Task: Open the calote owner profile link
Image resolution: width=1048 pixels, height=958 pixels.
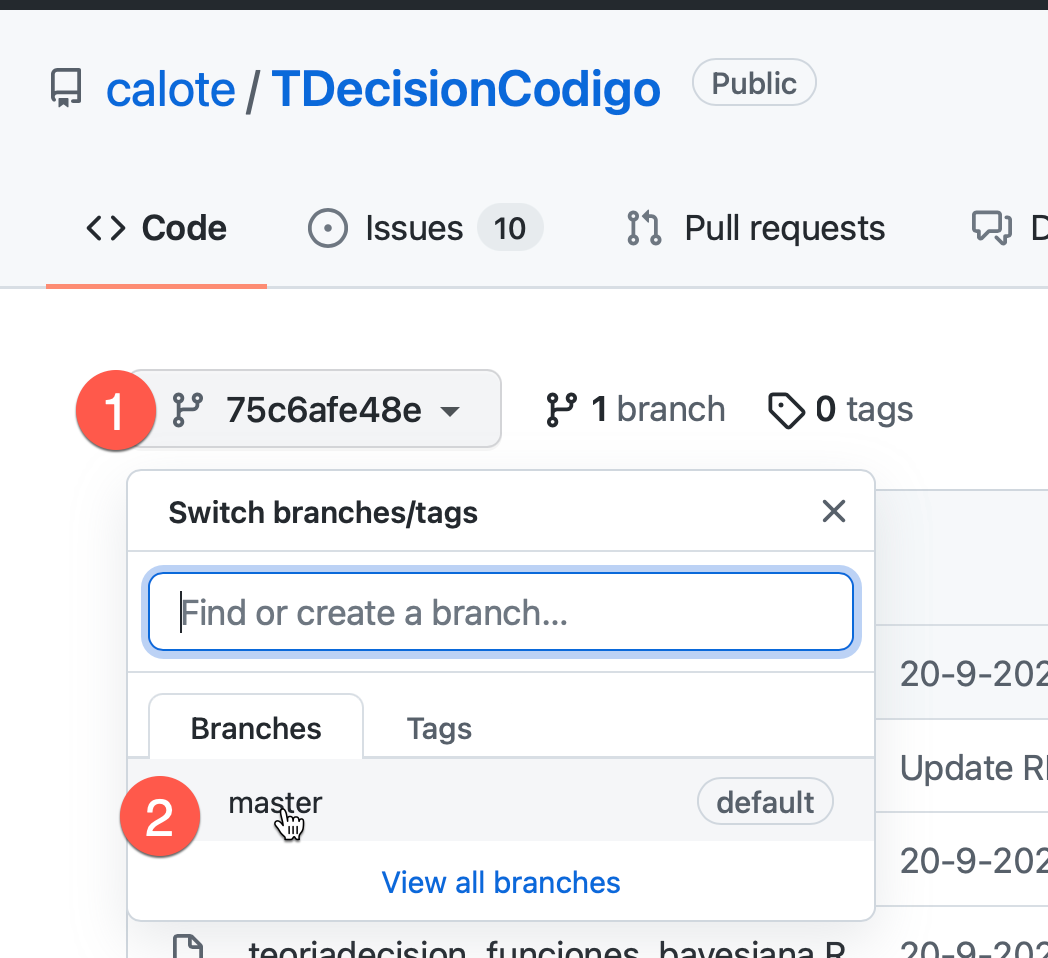Action: point(171,89)
